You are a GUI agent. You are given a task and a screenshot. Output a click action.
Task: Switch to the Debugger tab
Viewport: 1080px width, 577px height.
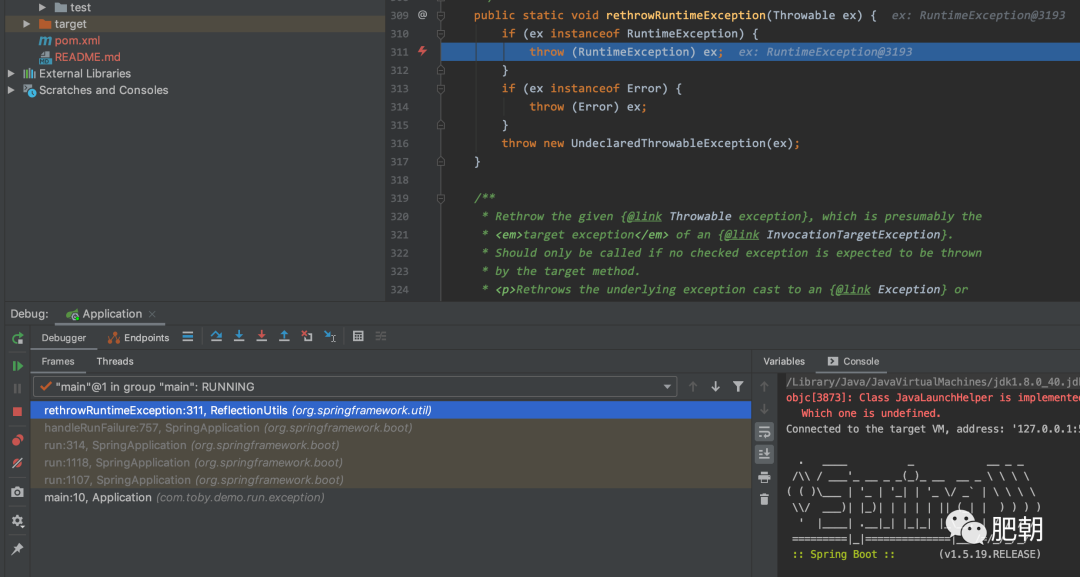[63, 338]
